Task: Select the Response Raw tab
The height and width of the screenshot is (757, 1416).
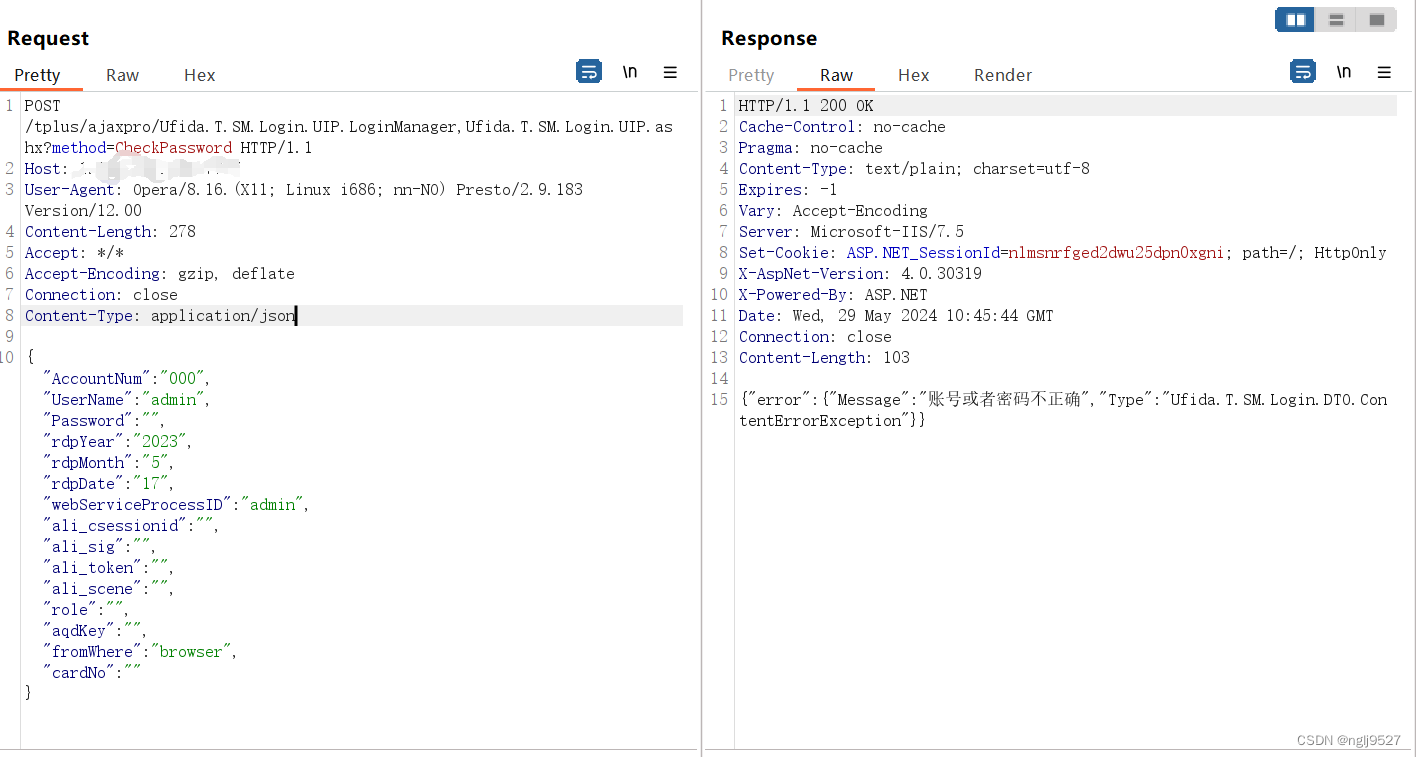Action: (x=836, y=75)
